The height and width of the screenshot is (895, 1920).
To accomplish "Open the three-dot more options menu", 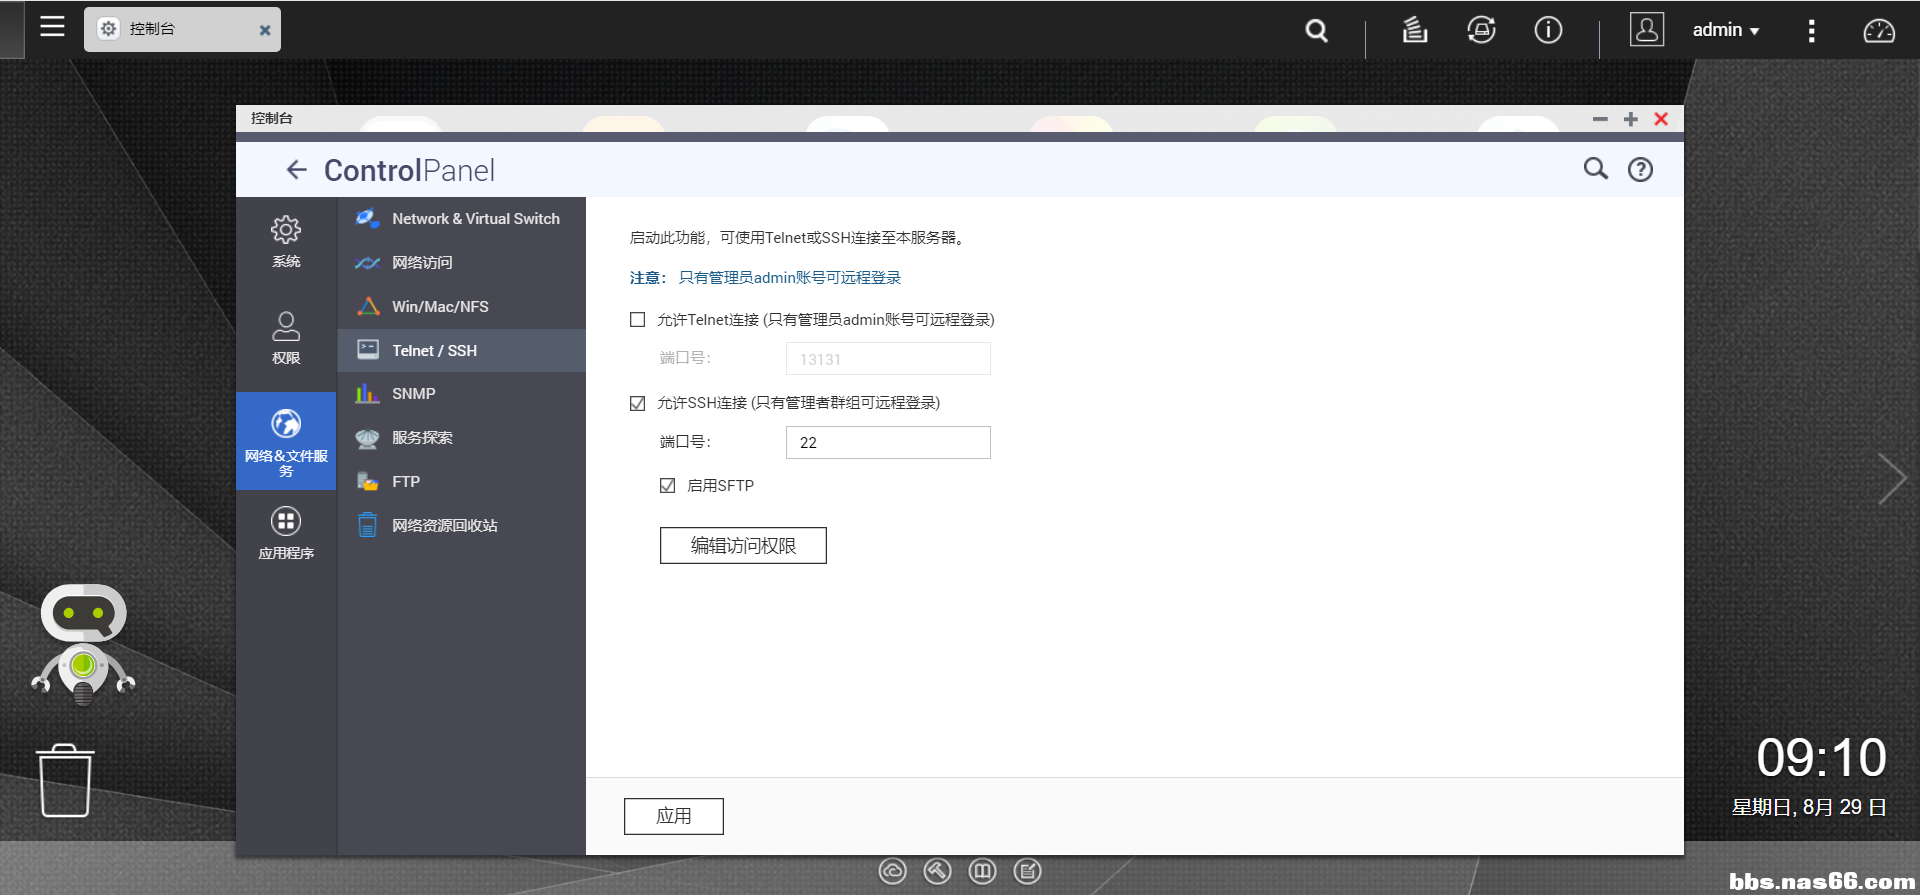I will [x=1811, y=31].
